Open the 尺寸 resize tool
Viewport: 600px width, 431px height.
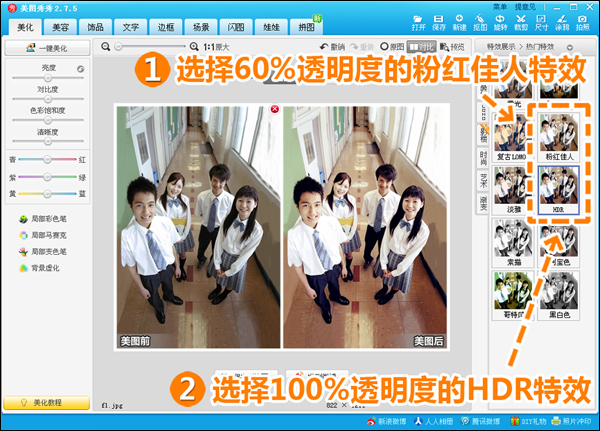coord(541,23)
